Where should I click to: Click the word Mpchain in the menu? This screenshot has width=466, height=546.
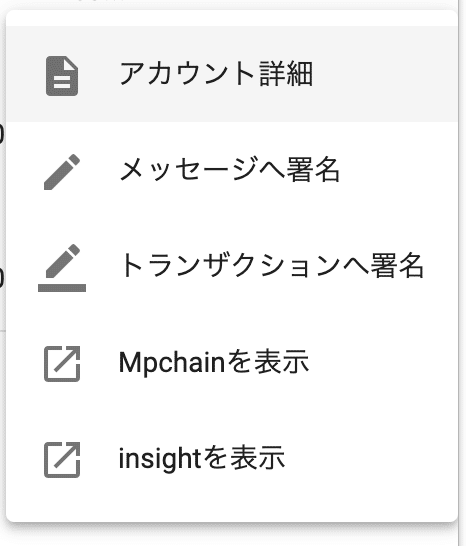point(172,363)
